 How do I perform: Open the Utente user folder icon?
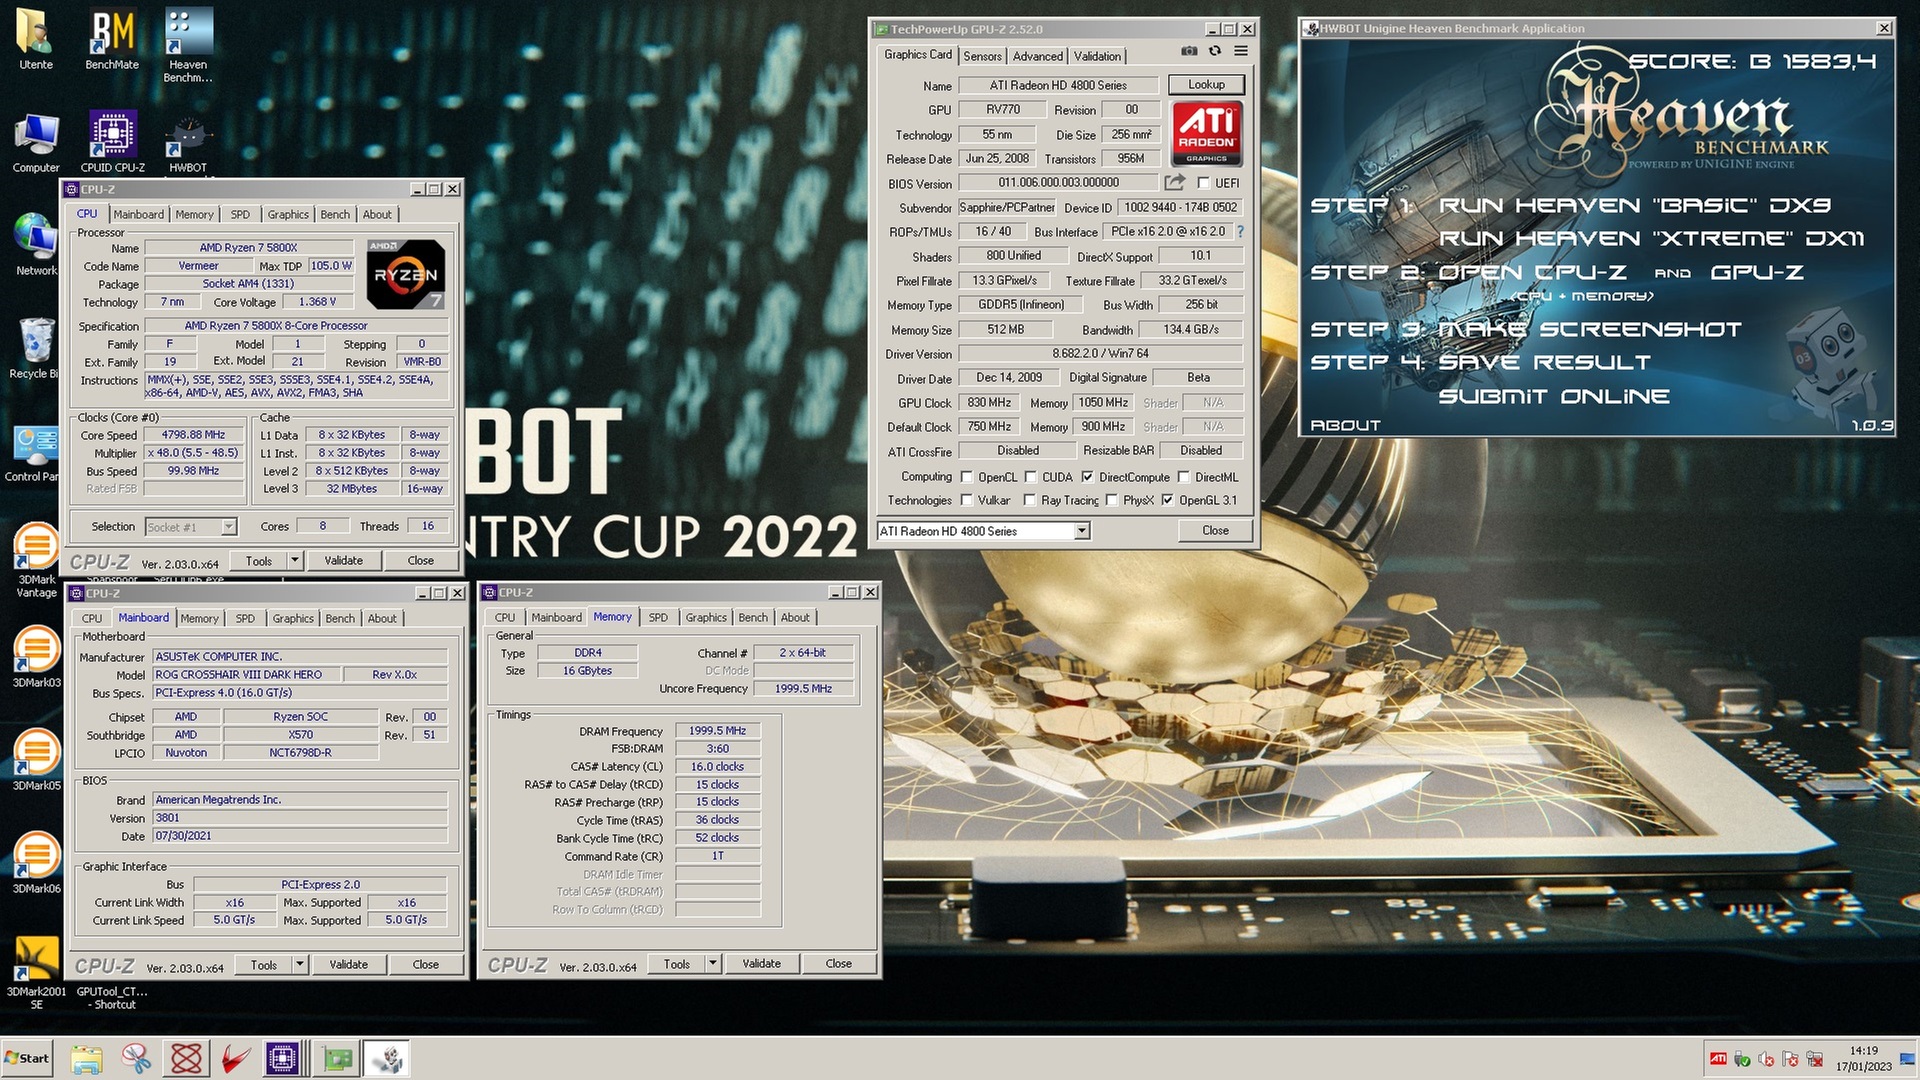pos(36,40)
